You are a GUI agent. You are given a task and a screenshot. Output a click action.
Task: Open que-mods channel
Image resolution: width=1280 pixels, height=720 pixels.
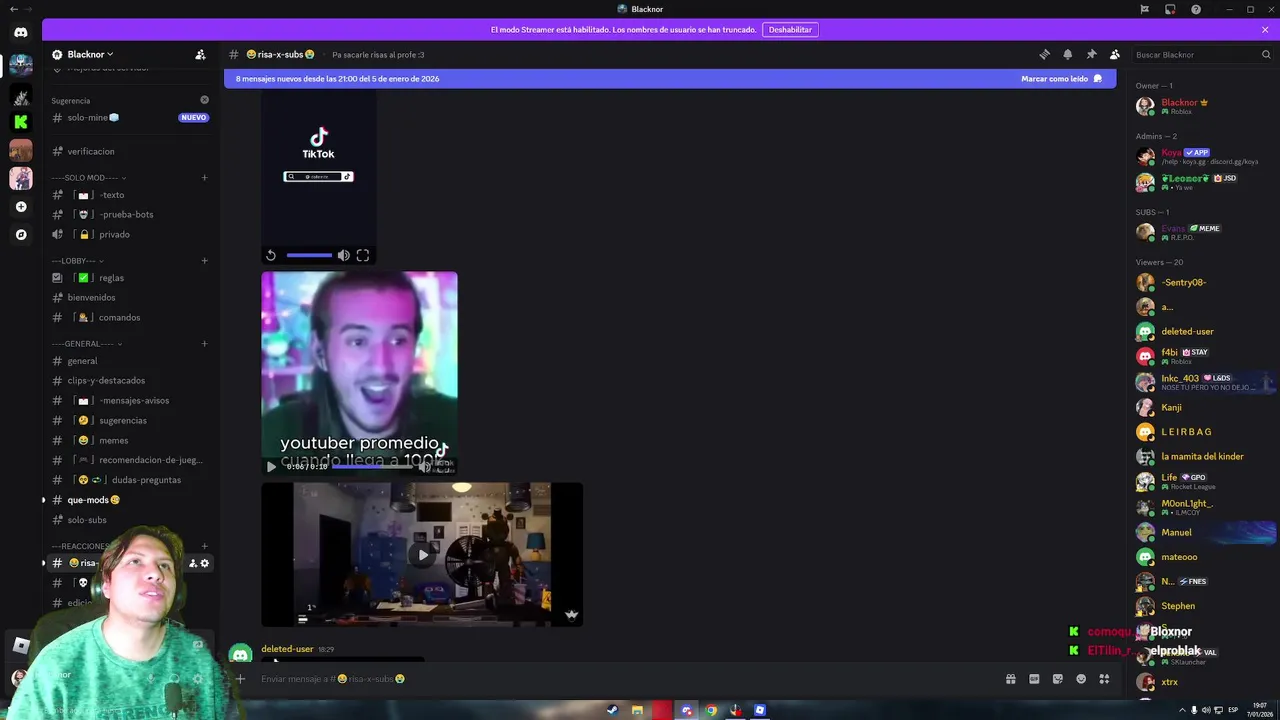coord(130,500)
